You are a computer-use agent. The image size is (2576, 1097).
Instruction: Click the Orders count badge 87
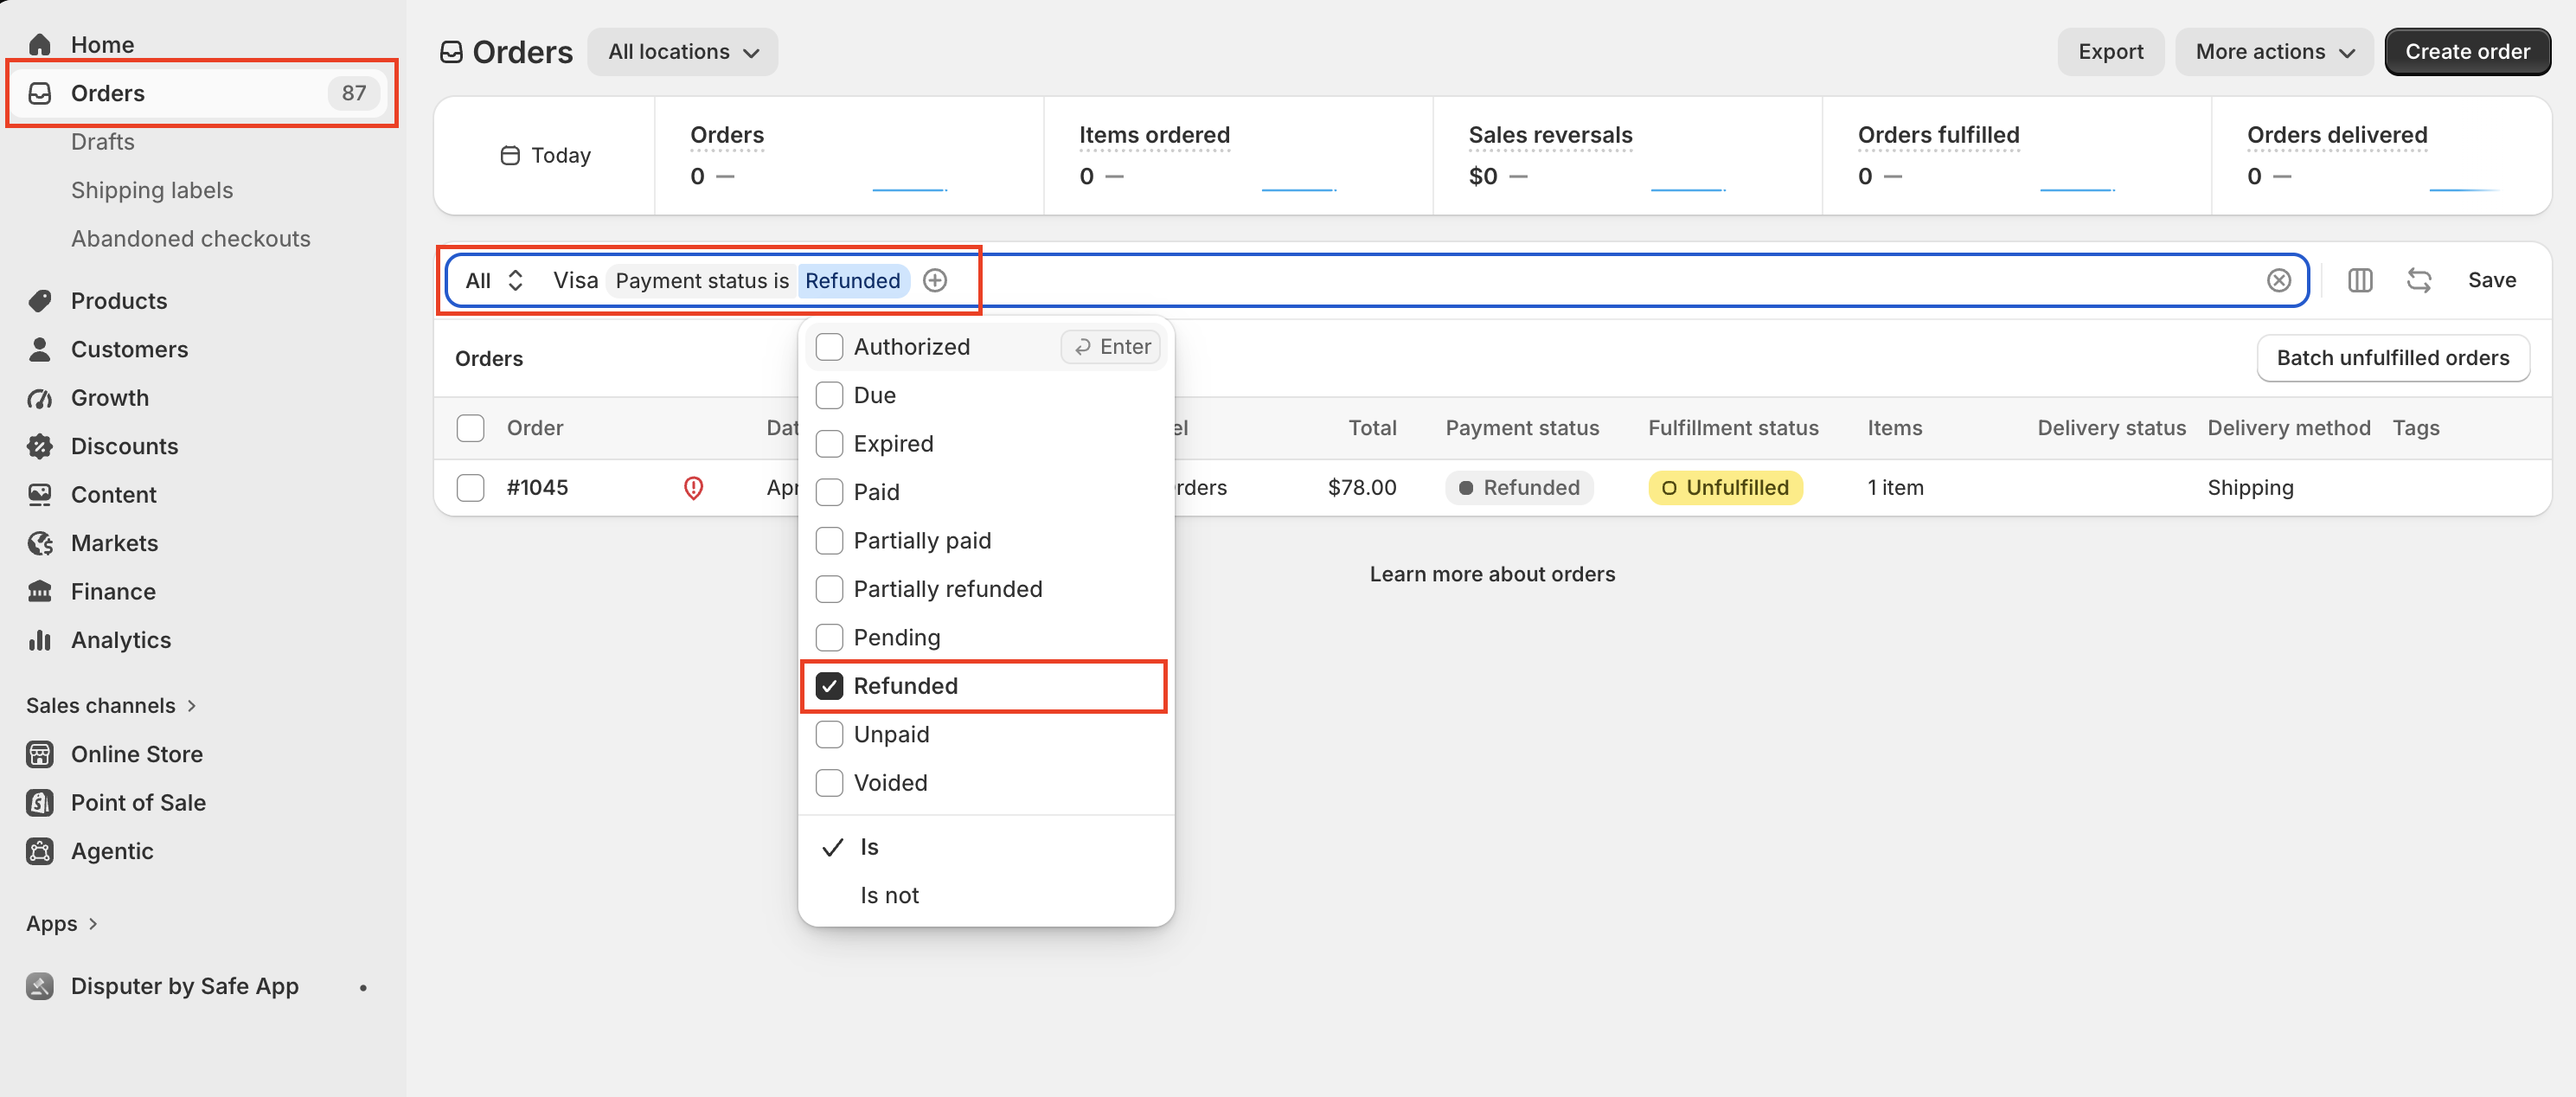point(354,93)
